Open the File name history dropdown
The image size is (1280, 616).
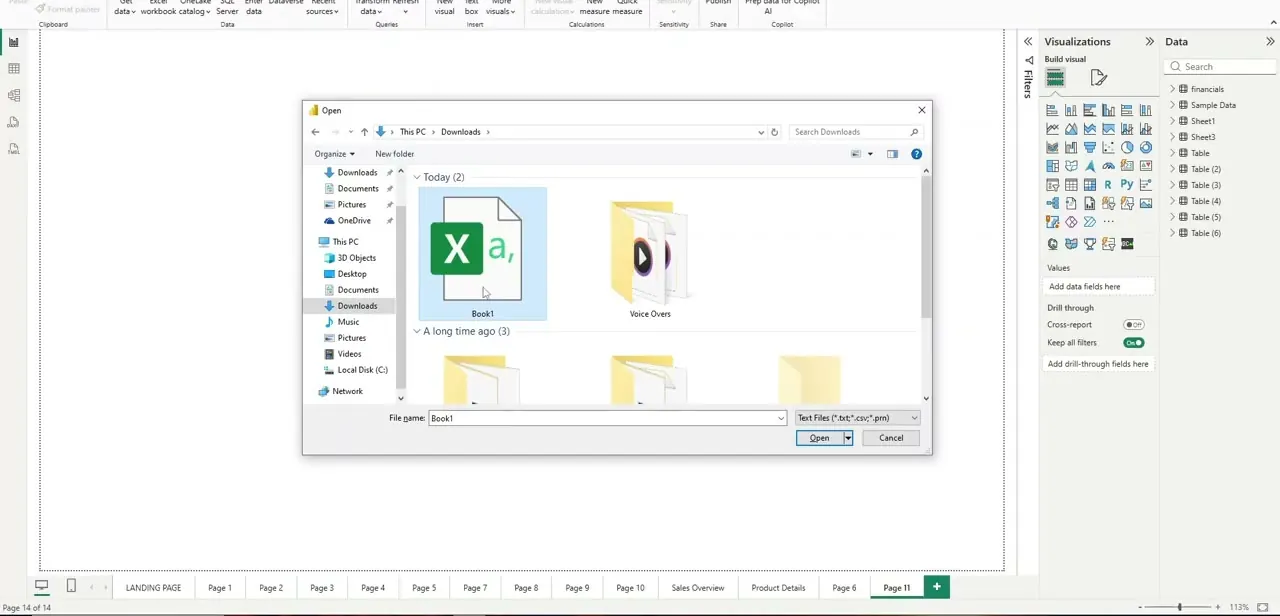click(x=781, y=418)
